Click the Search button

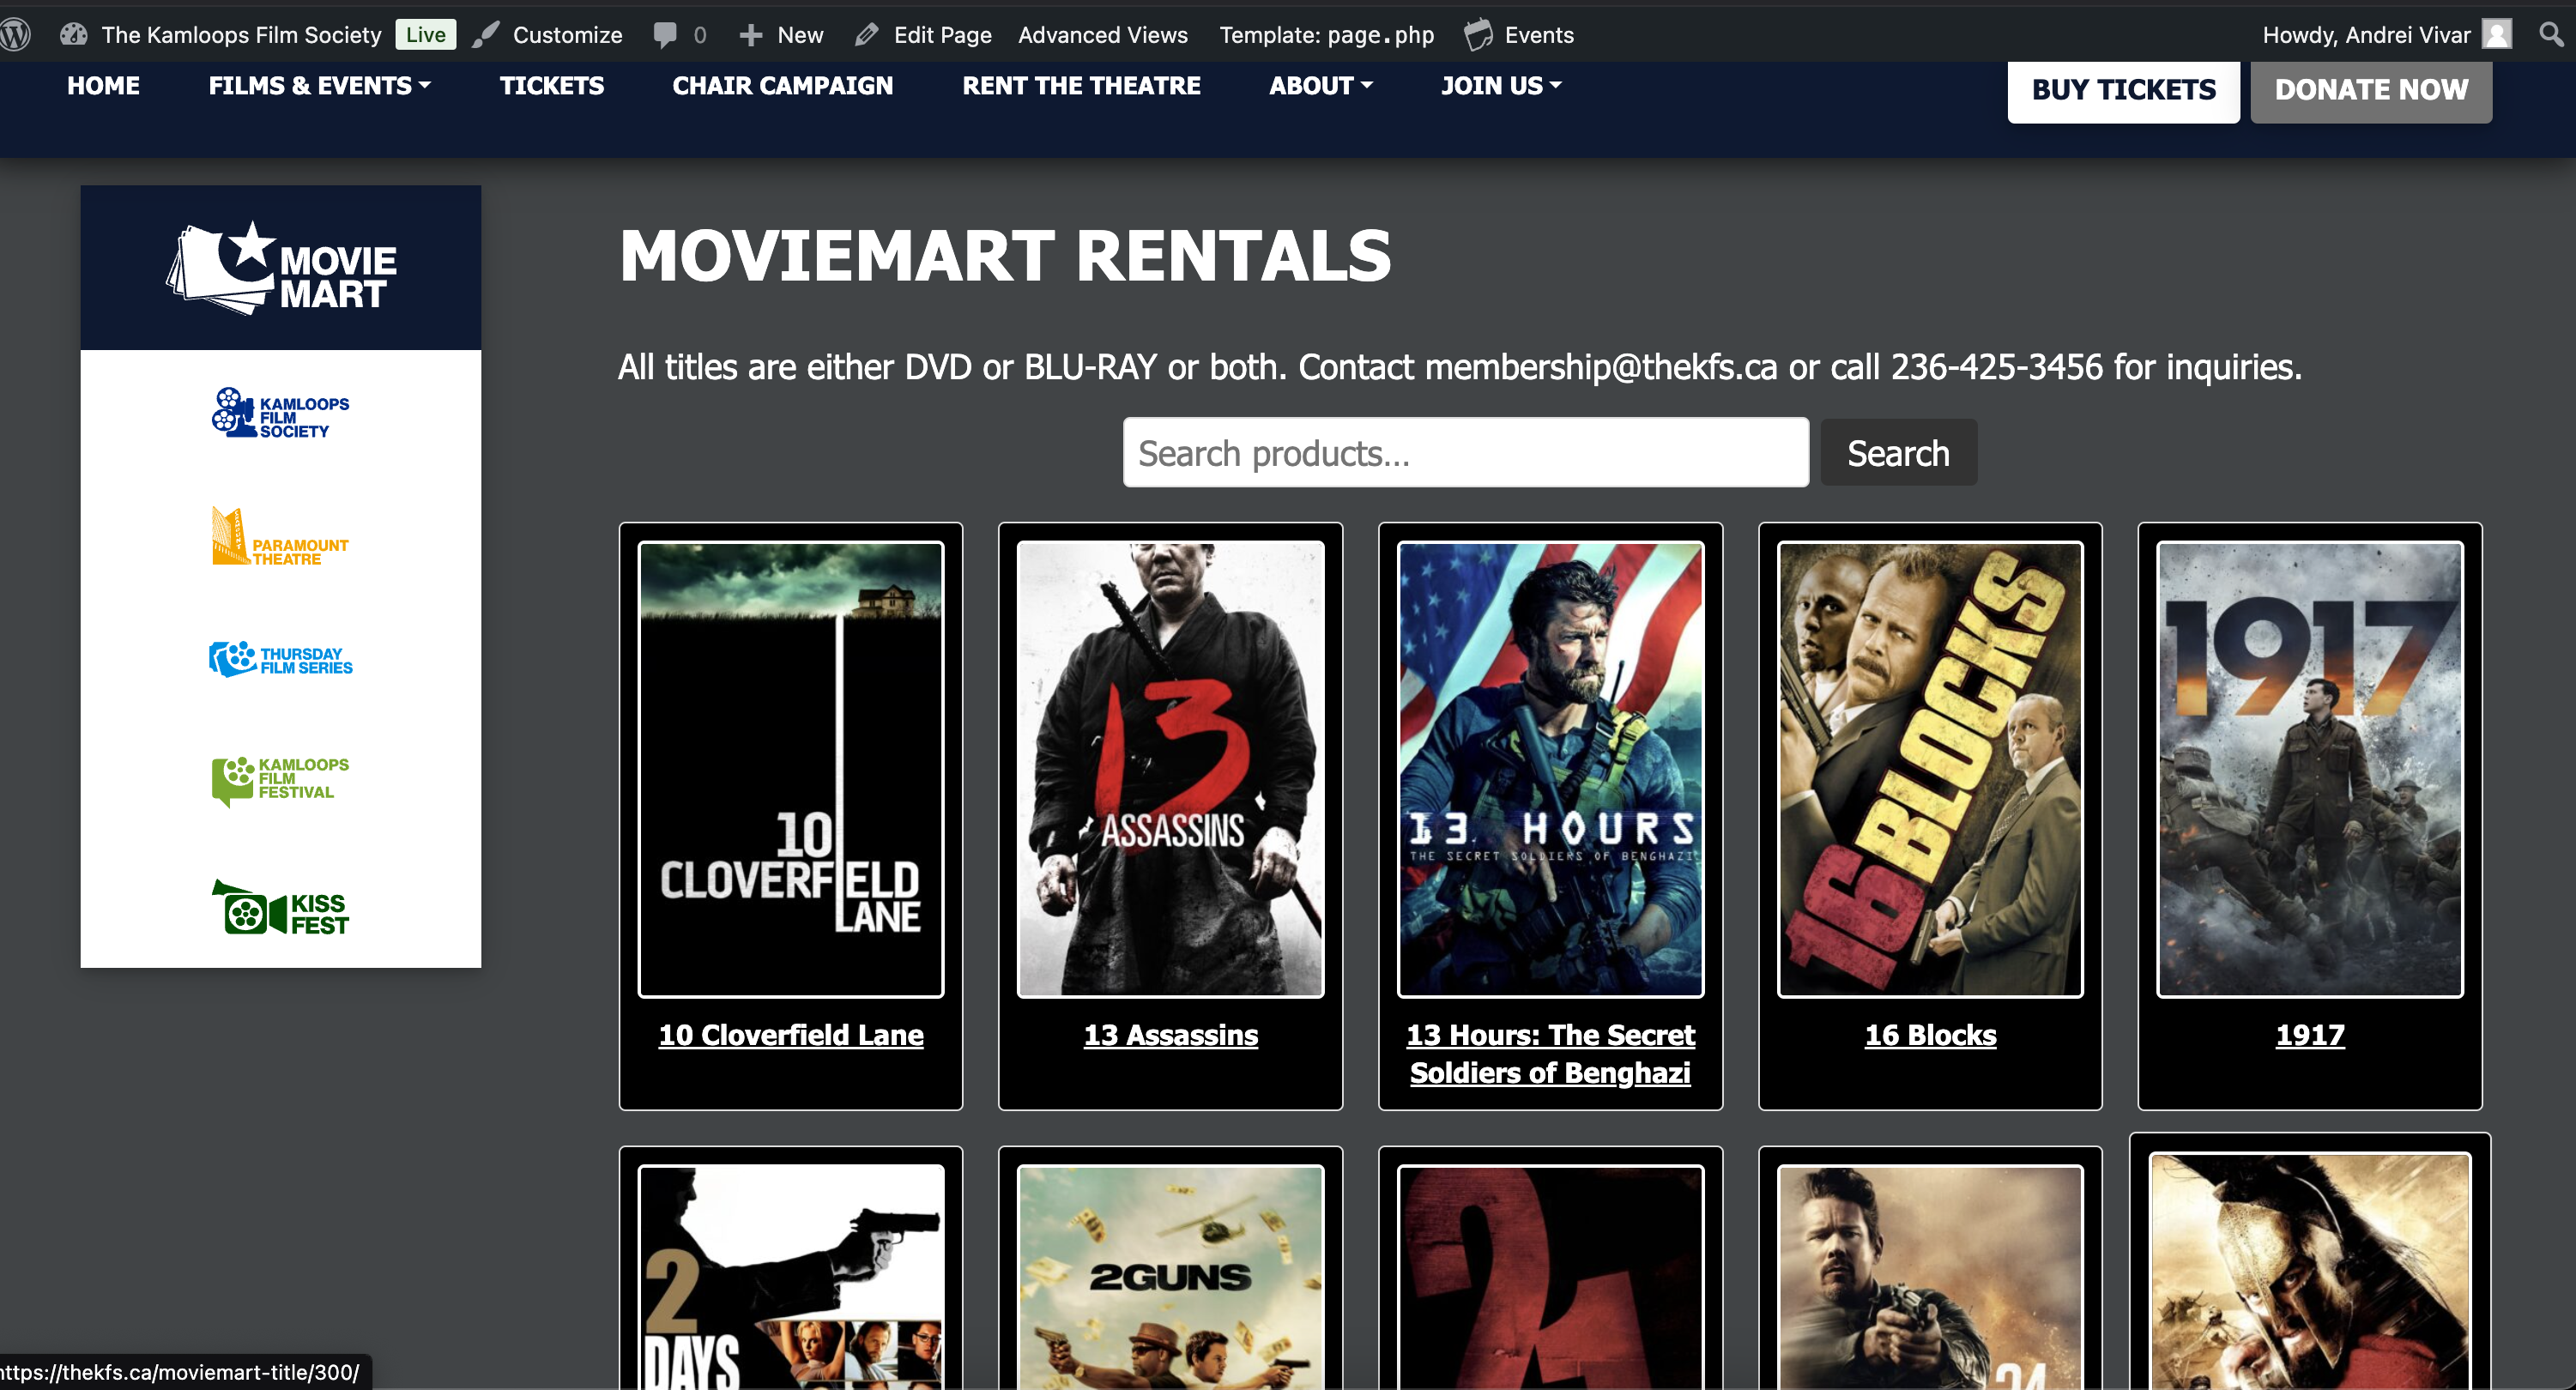click(1898, 453)
